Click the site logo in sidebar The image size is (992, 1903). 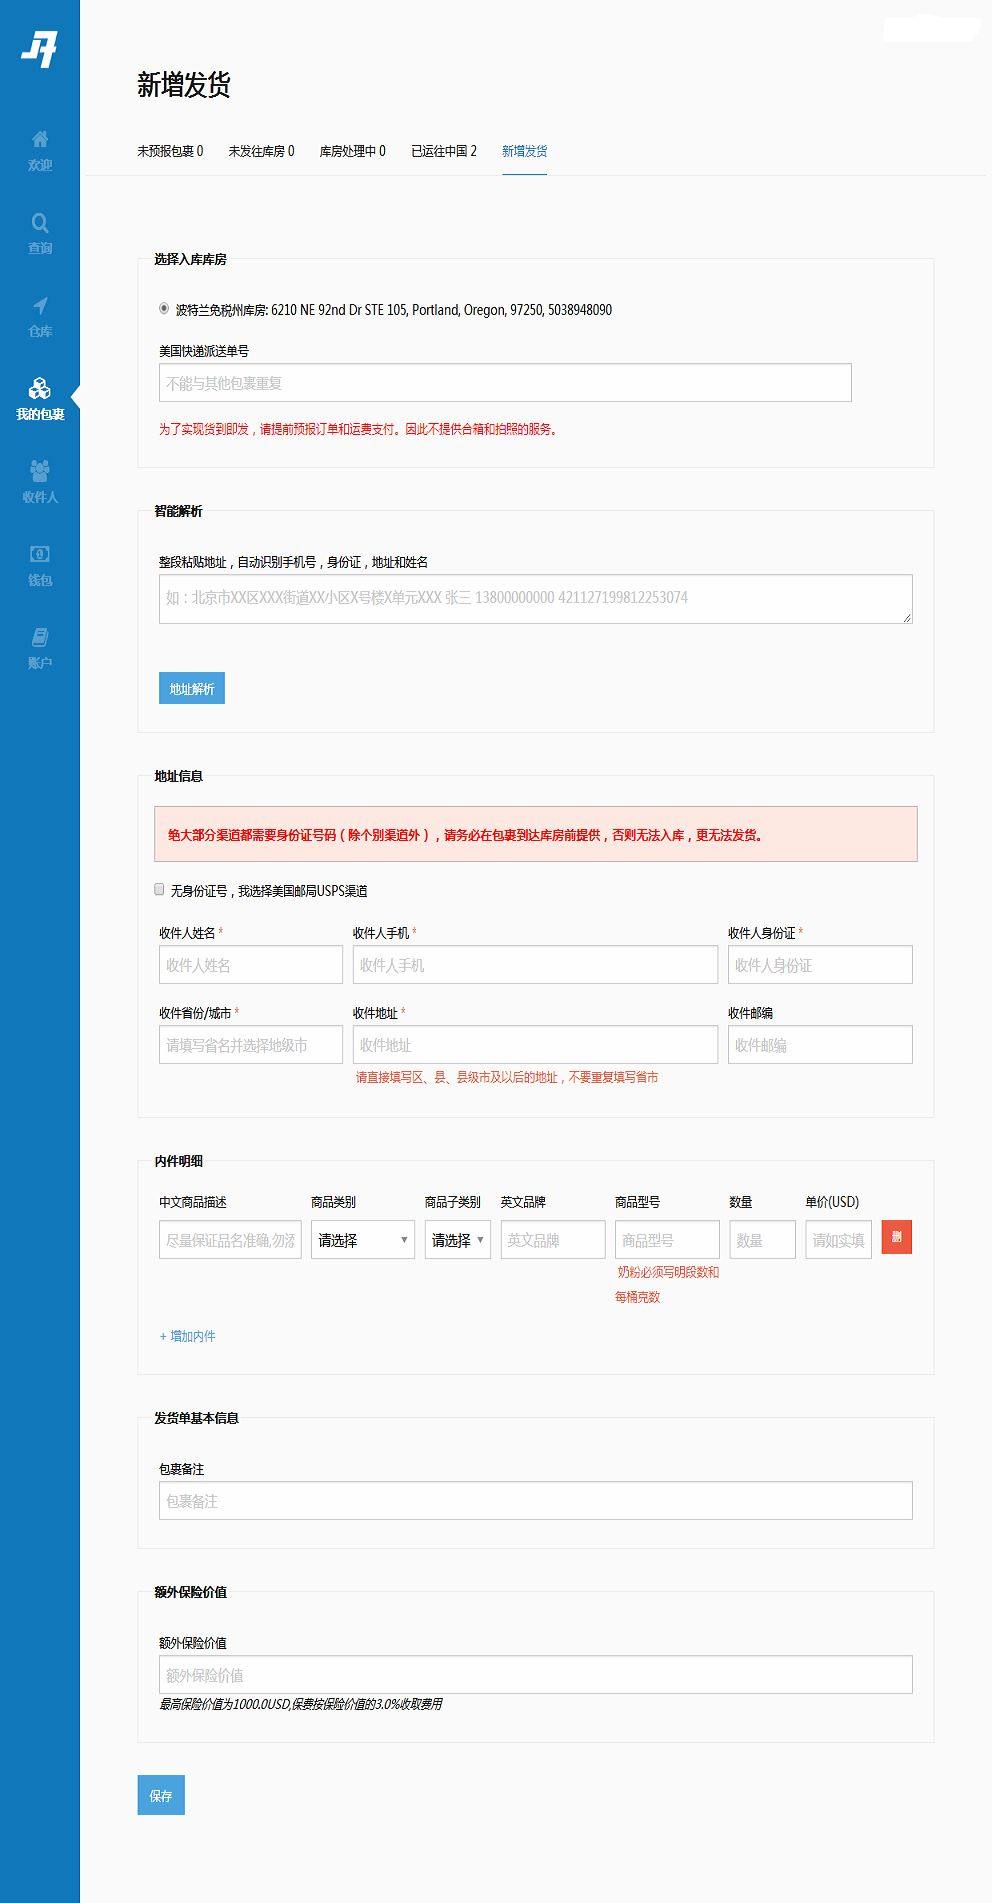pos(40,48)
